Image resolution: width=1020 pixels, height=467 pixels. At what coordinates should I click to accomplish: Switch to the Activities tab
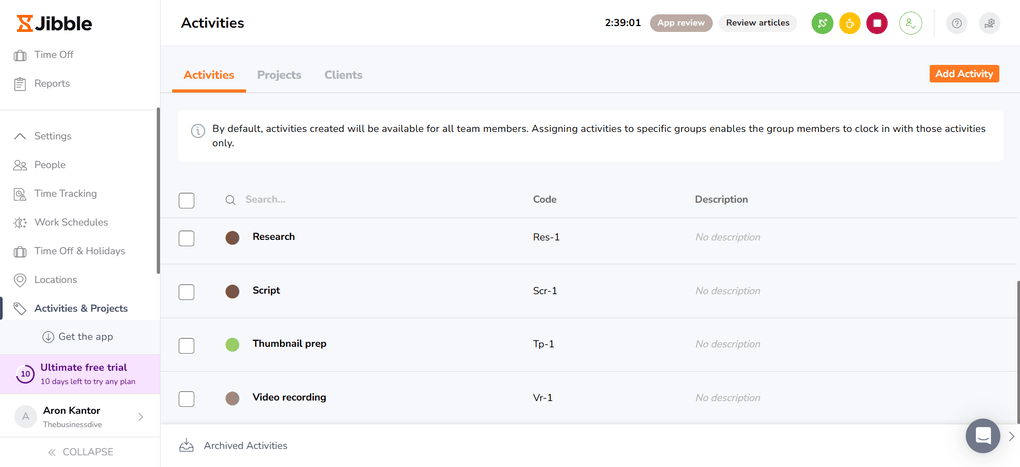tap(209, 75)
